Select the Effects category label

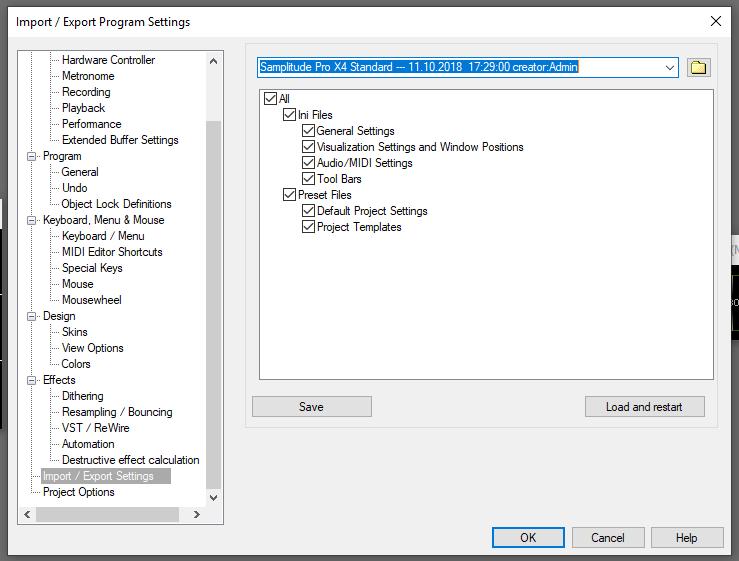(x=59, y=380)
